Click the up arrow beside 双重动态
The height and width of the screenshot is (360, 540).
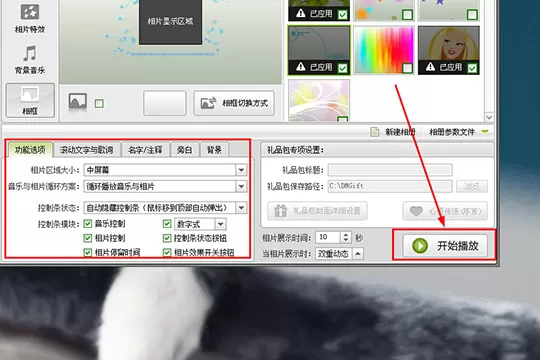pos(357,254)
